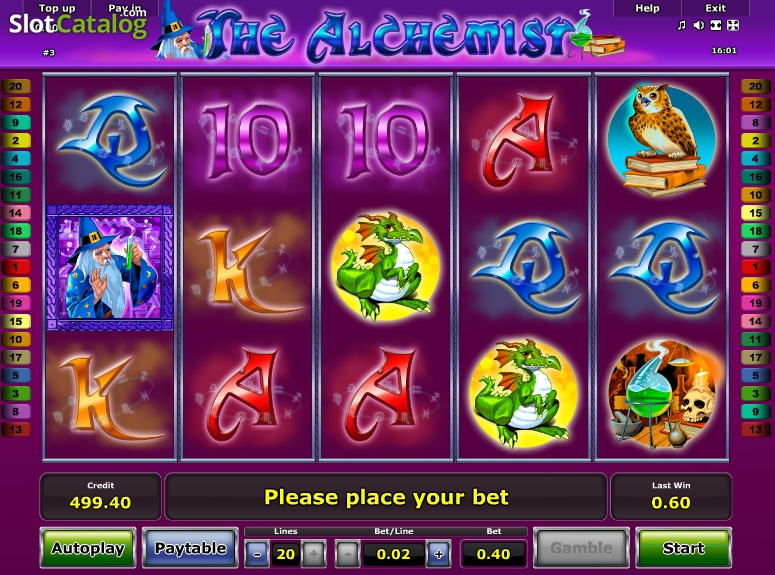The height and width of the screenshot is (575, 775).
Task: Open the Paytable
Action: (190, 548)
